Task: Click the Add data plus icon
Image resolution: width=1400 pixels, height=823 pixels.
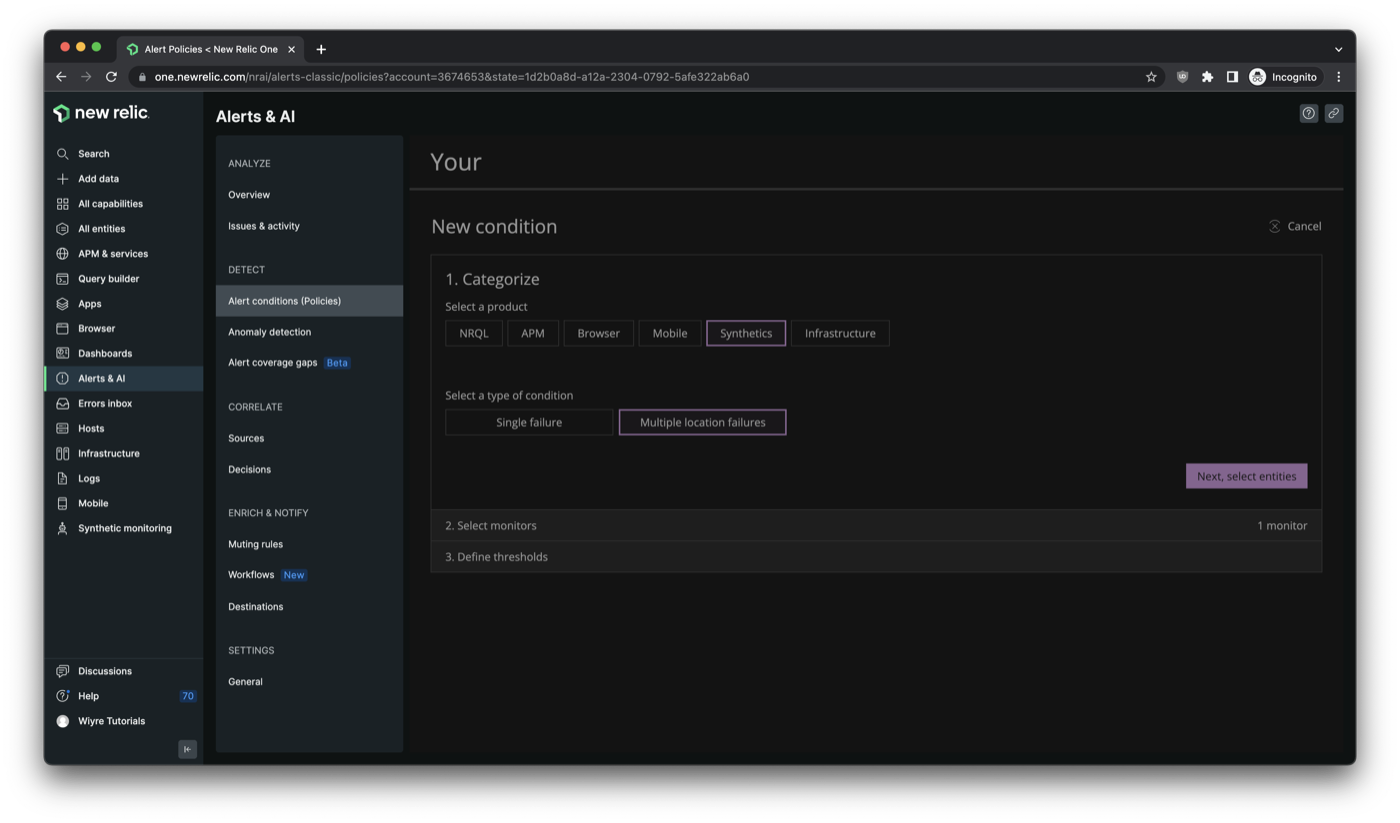Action: click(x=62, y=179)
